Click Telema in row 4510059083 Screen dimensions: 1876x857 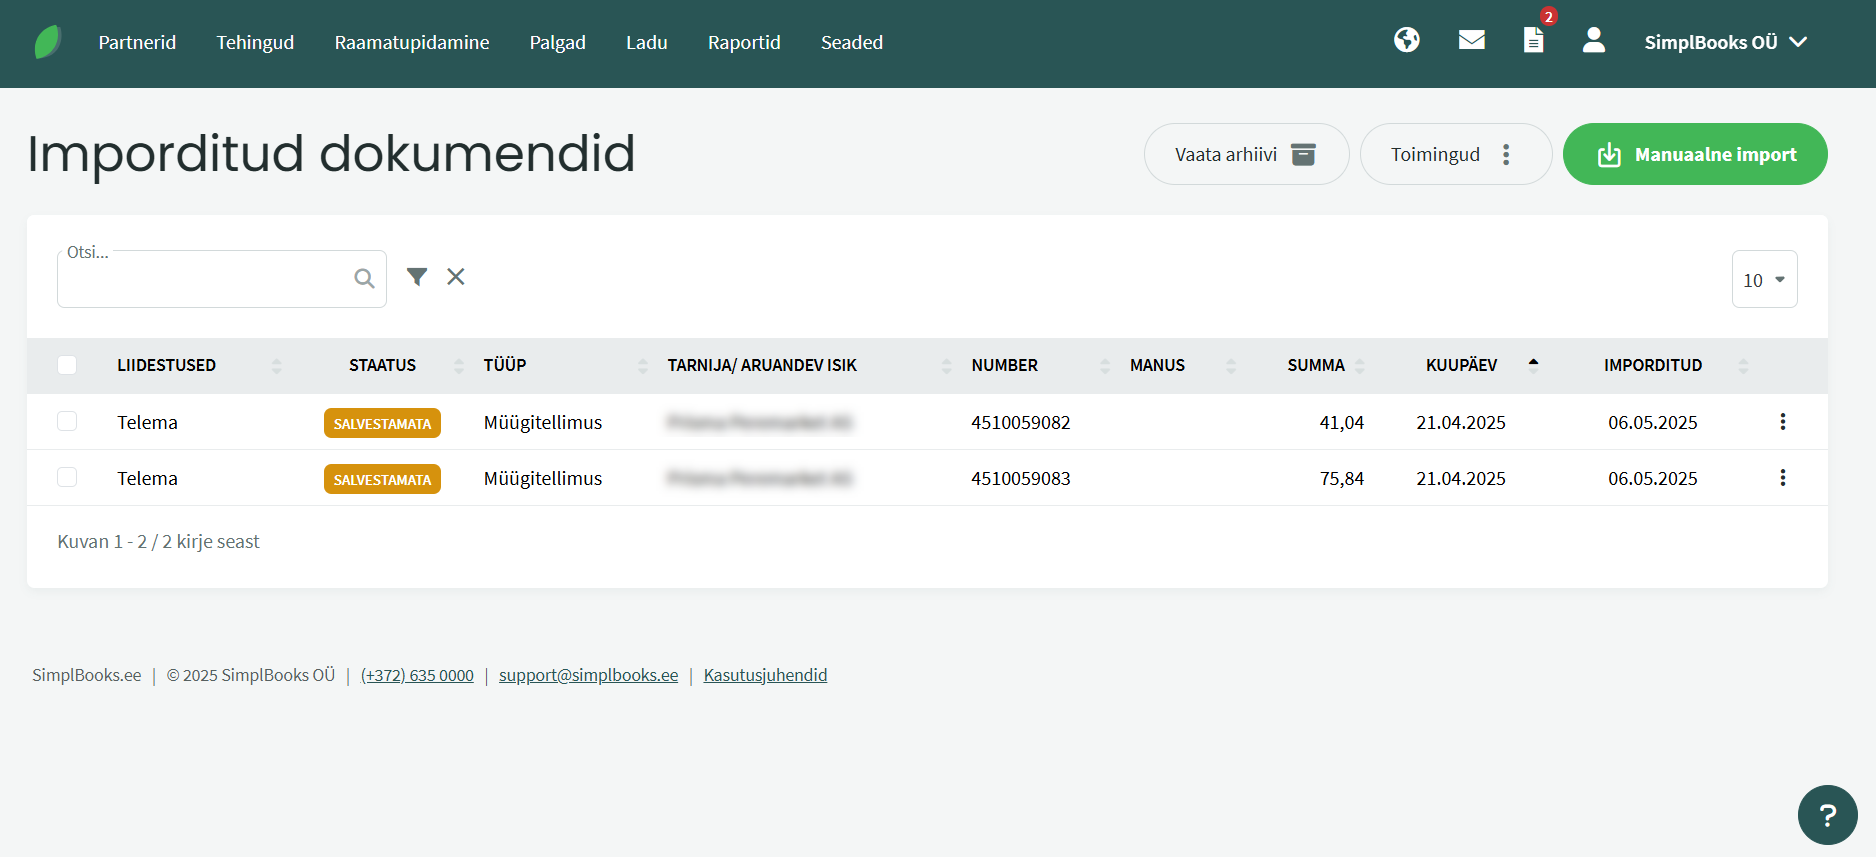[147, 478]
